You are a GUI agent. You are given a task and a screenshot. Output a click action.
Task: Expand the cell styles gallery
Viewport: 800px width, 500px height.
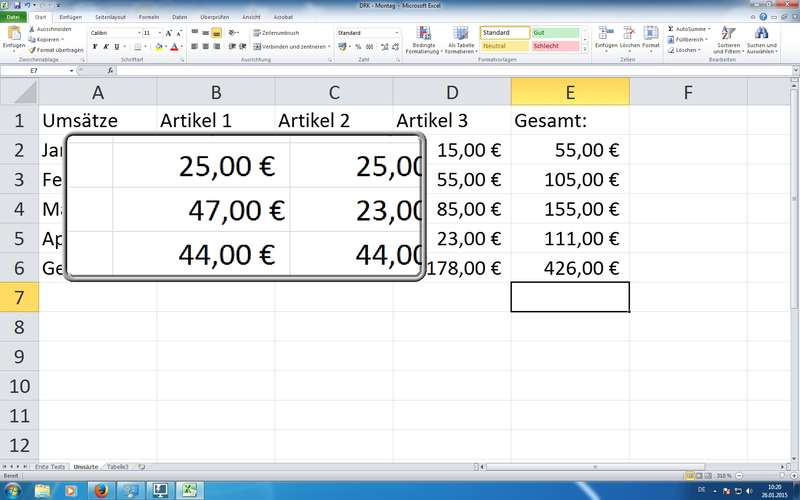point(585,50)
